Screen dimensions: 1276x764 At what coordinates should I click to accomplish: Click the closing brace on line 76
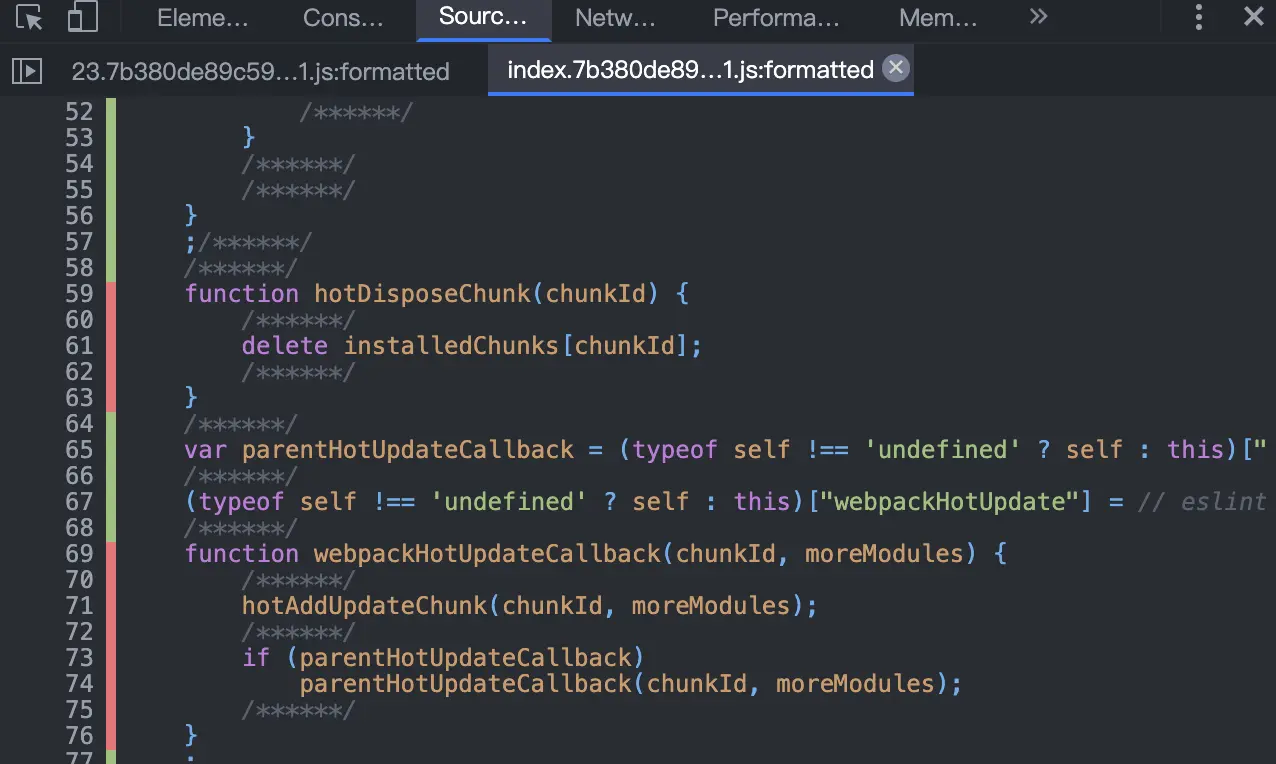click(191, 736)
